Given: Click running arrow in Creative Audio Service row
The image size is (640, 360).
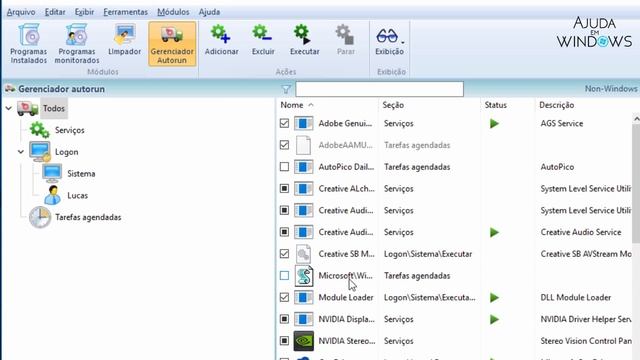Looking at the screenshot, I should 494,232.
